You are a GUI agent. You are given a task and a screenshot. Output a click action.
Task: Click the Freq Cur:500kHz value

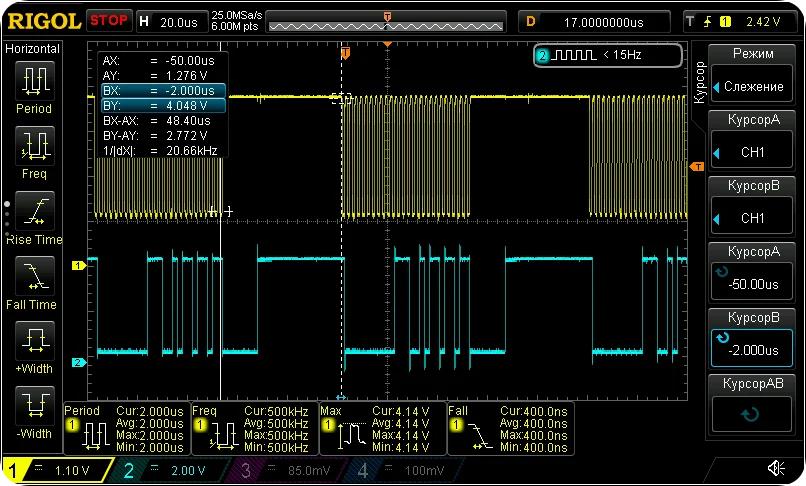(x=276, y=411)
